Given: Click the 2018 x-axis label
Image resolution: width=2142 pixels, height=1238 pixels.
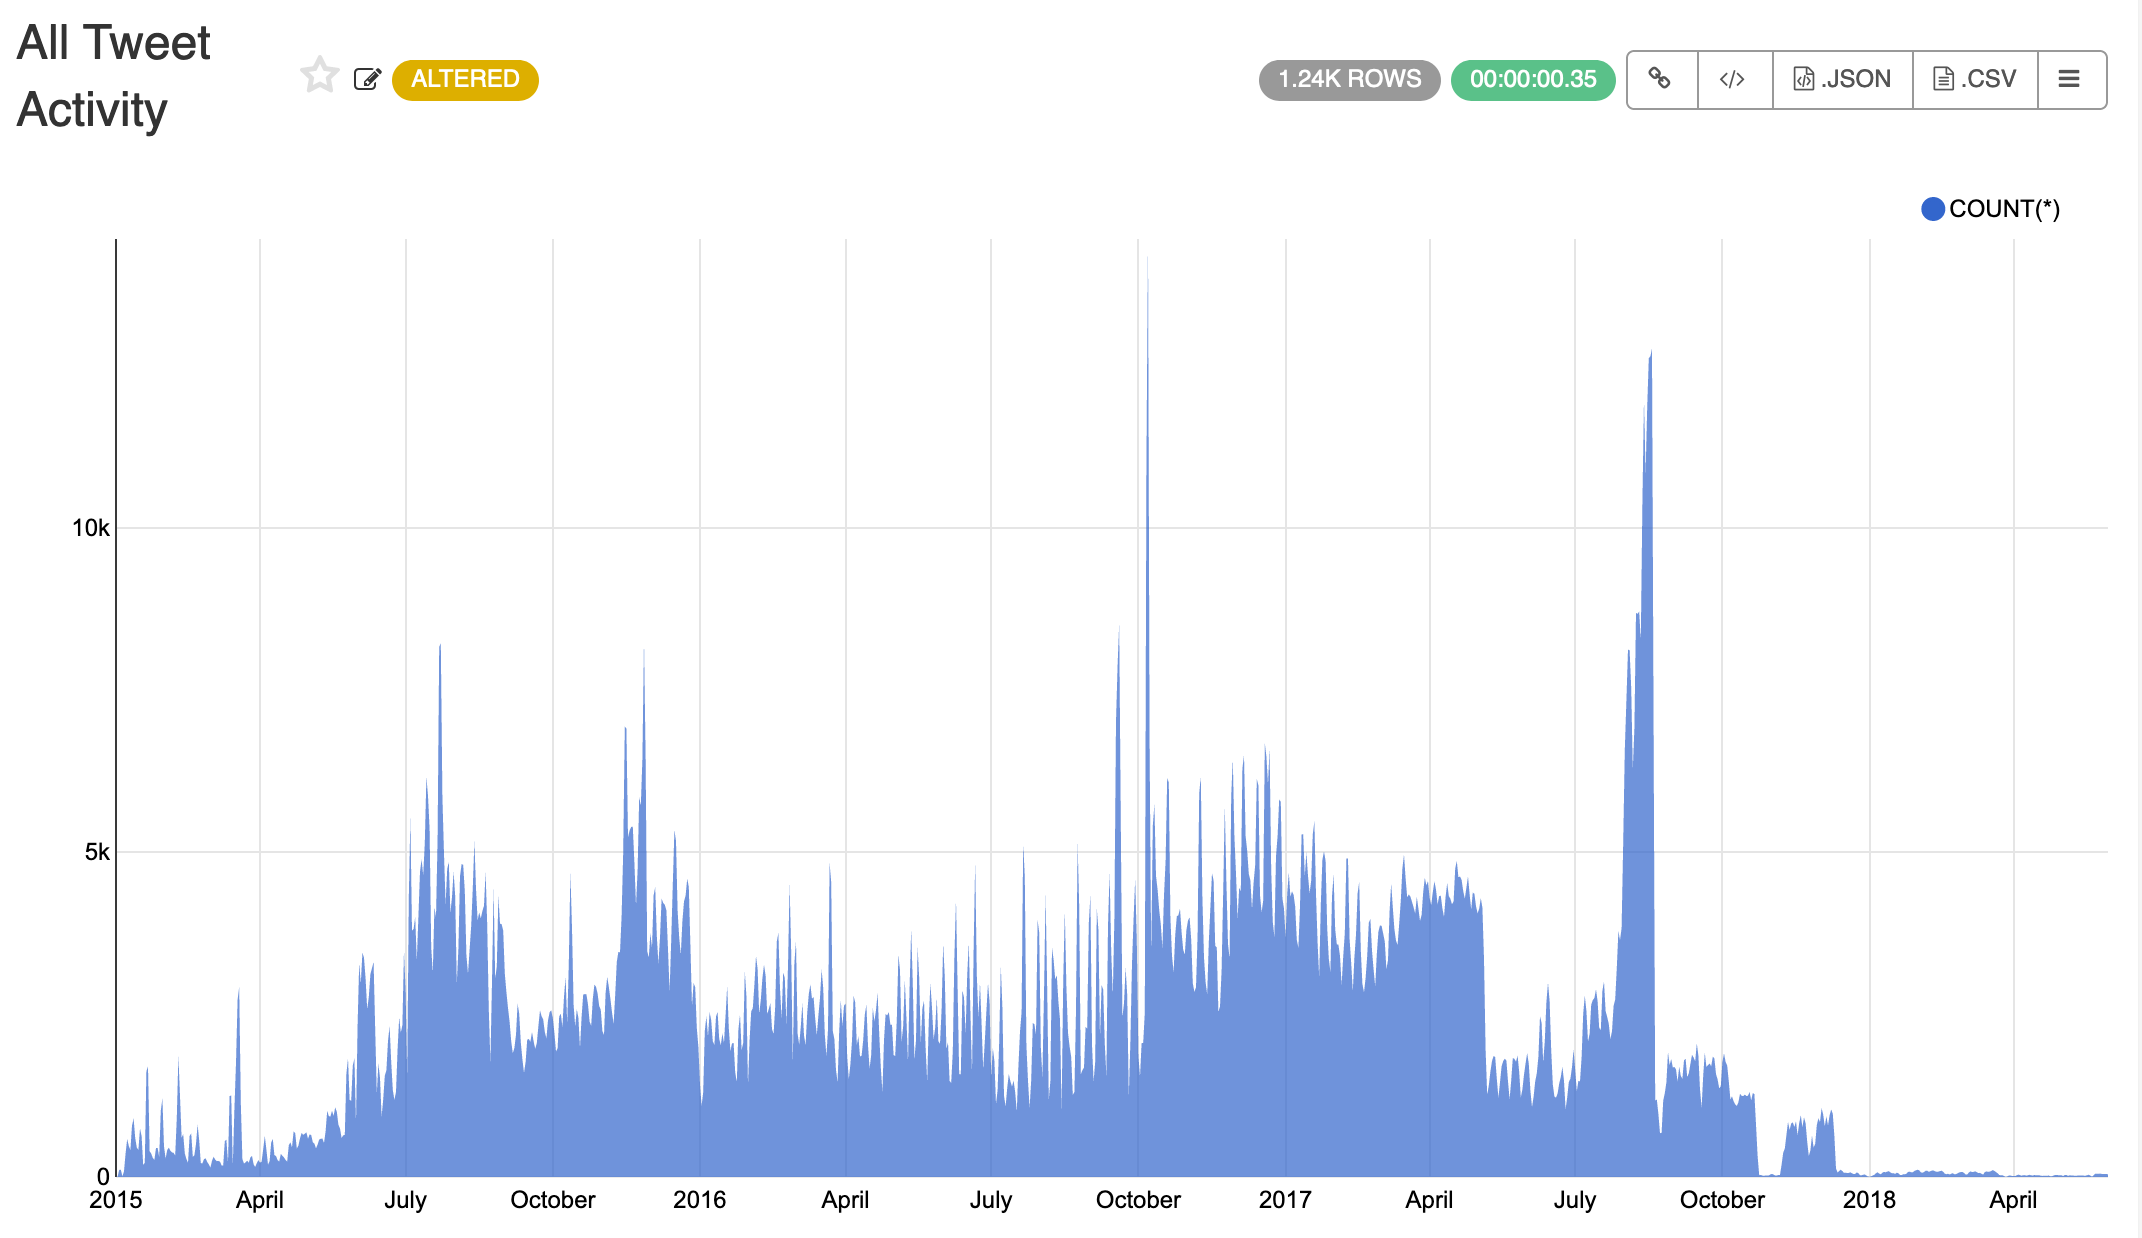Looking at the screenshot, I should (1869, 1200).
